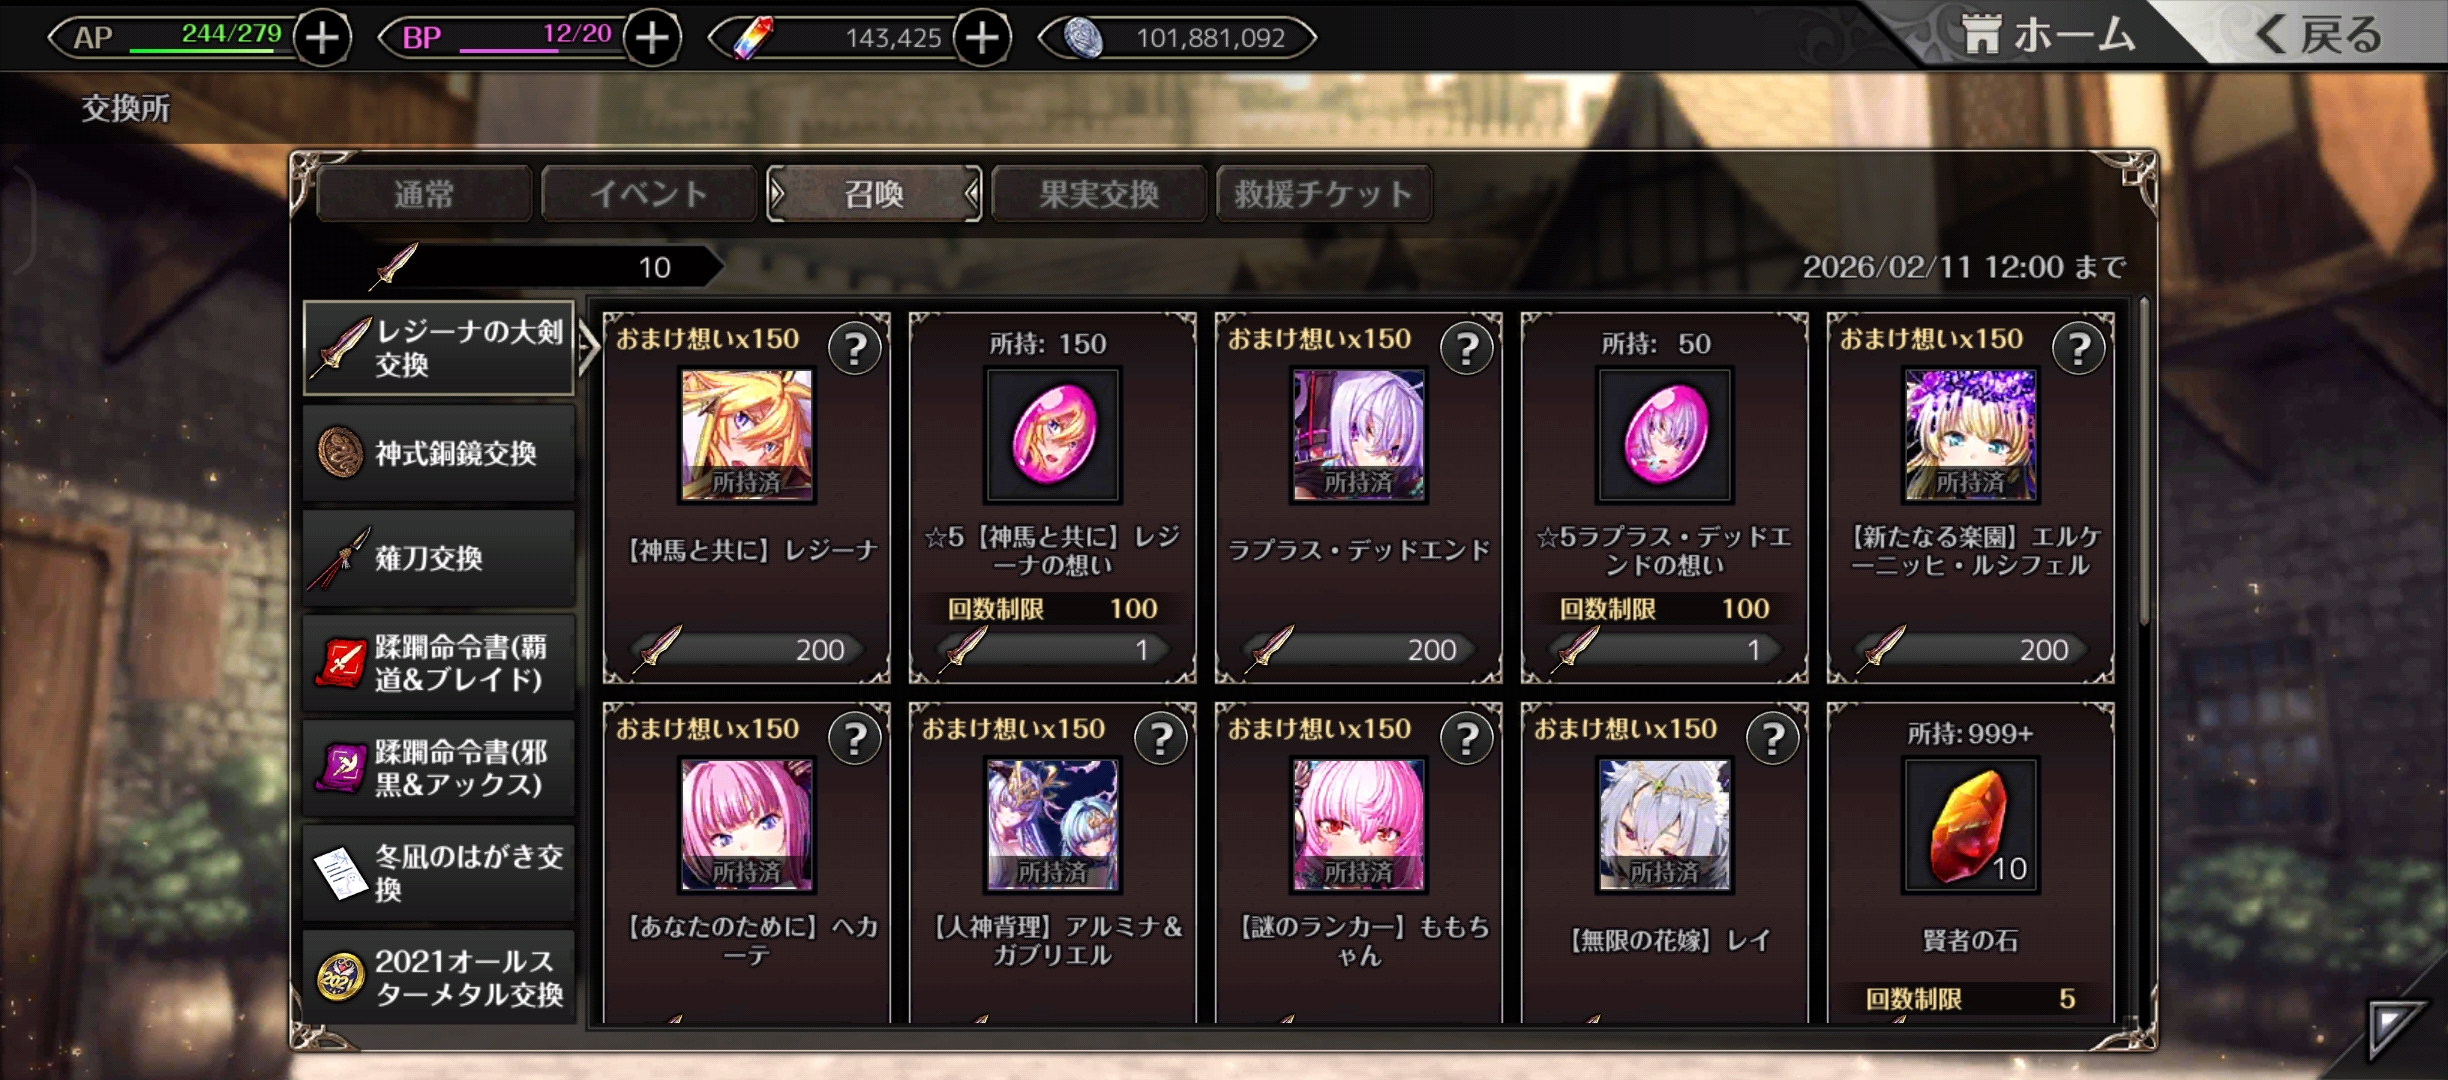Click the item list vertical scrollbar
2448x1080 pixels.
[2143, 460]
